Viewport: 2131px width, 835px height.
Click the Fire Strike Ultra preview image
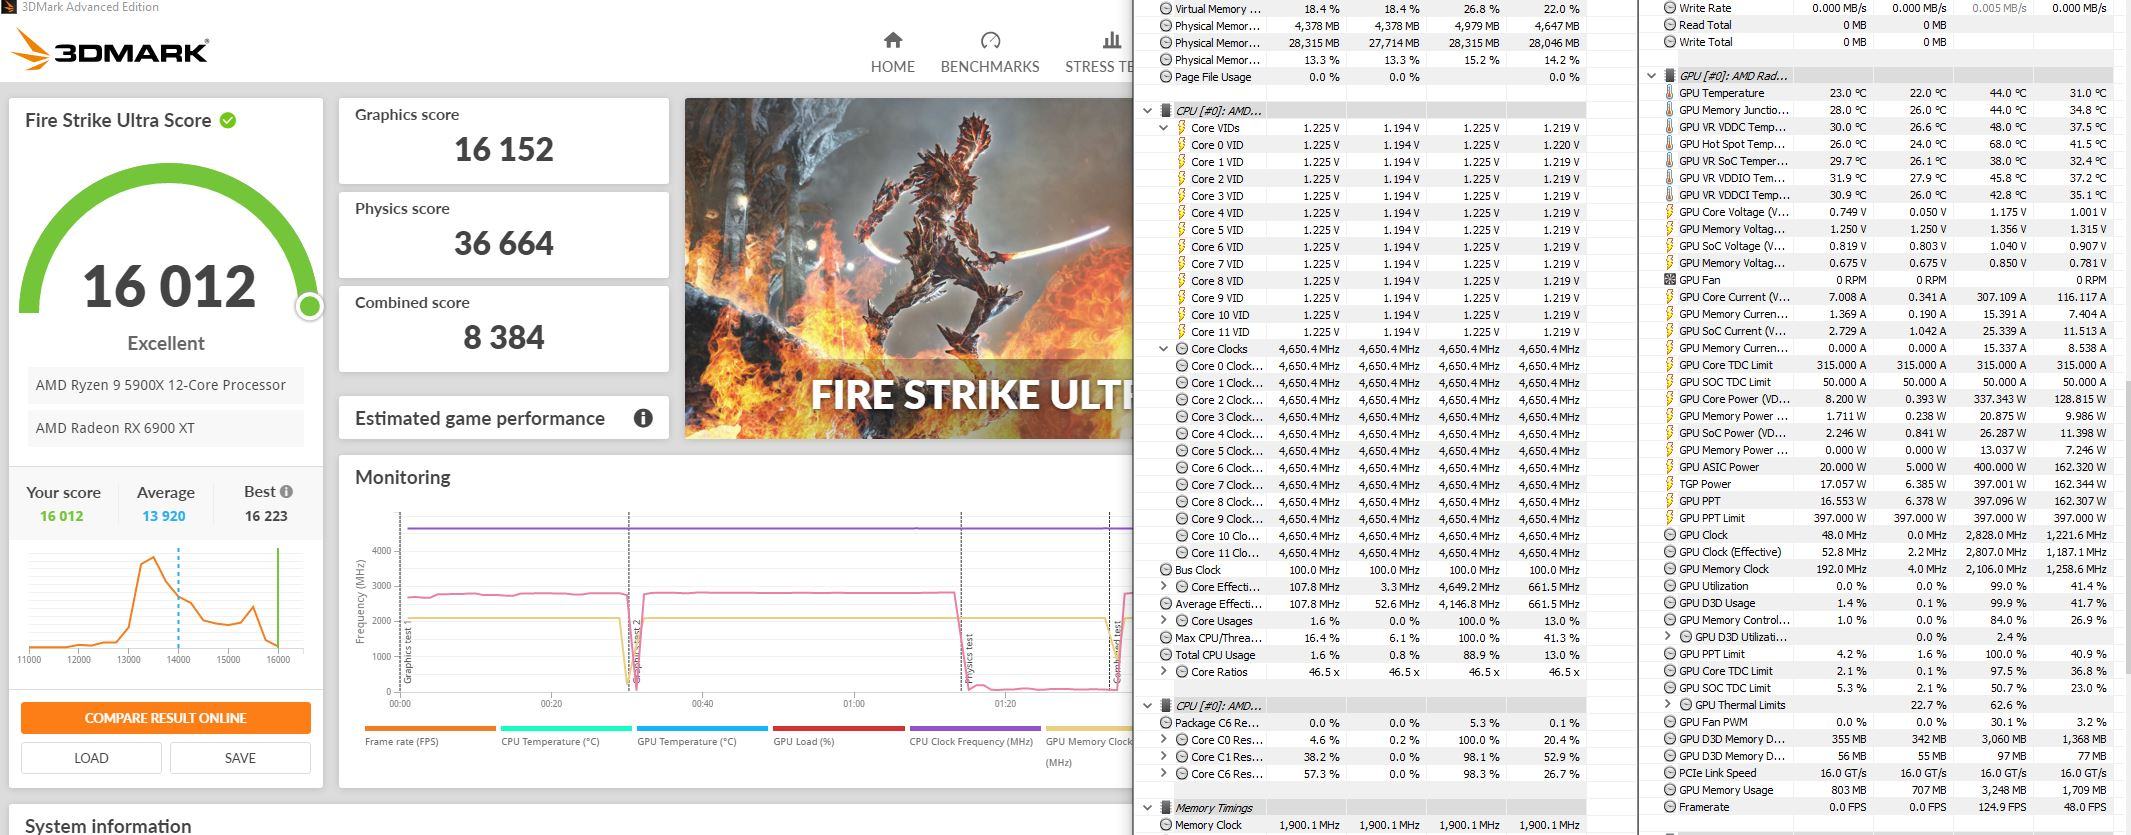coord(908,268)
